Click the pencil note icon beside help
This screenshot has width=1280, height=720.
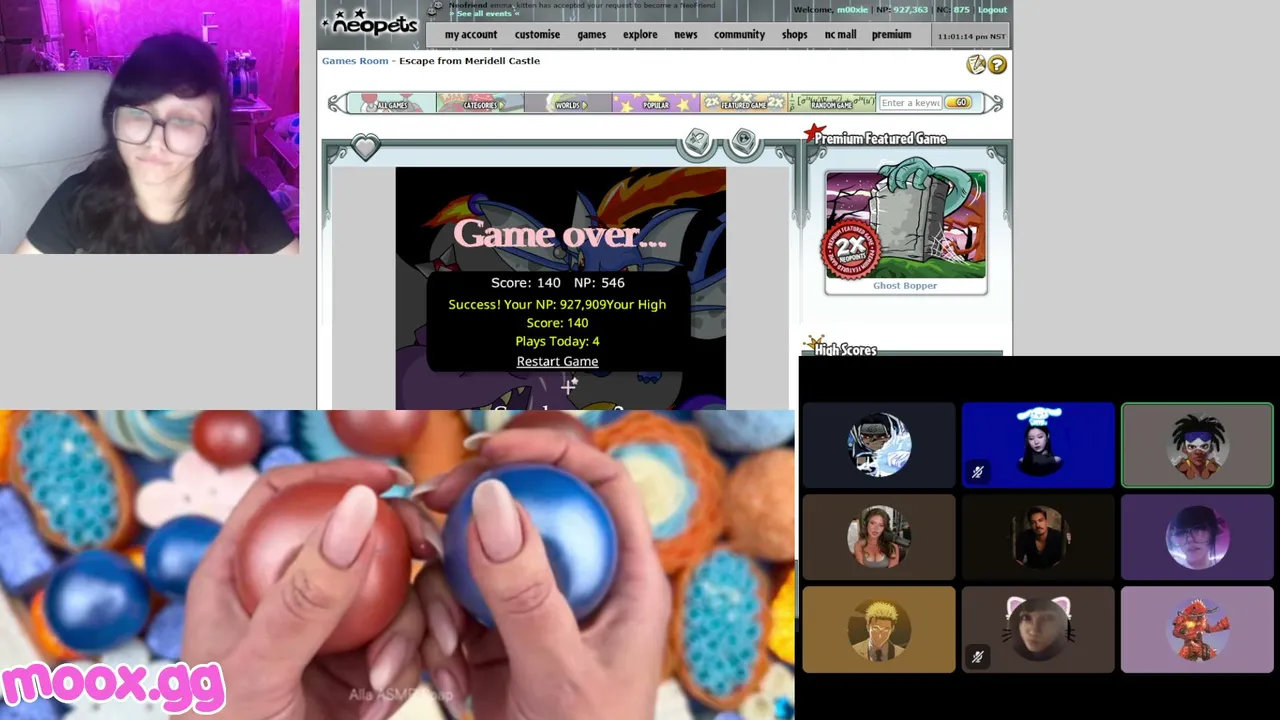[976, 65]
